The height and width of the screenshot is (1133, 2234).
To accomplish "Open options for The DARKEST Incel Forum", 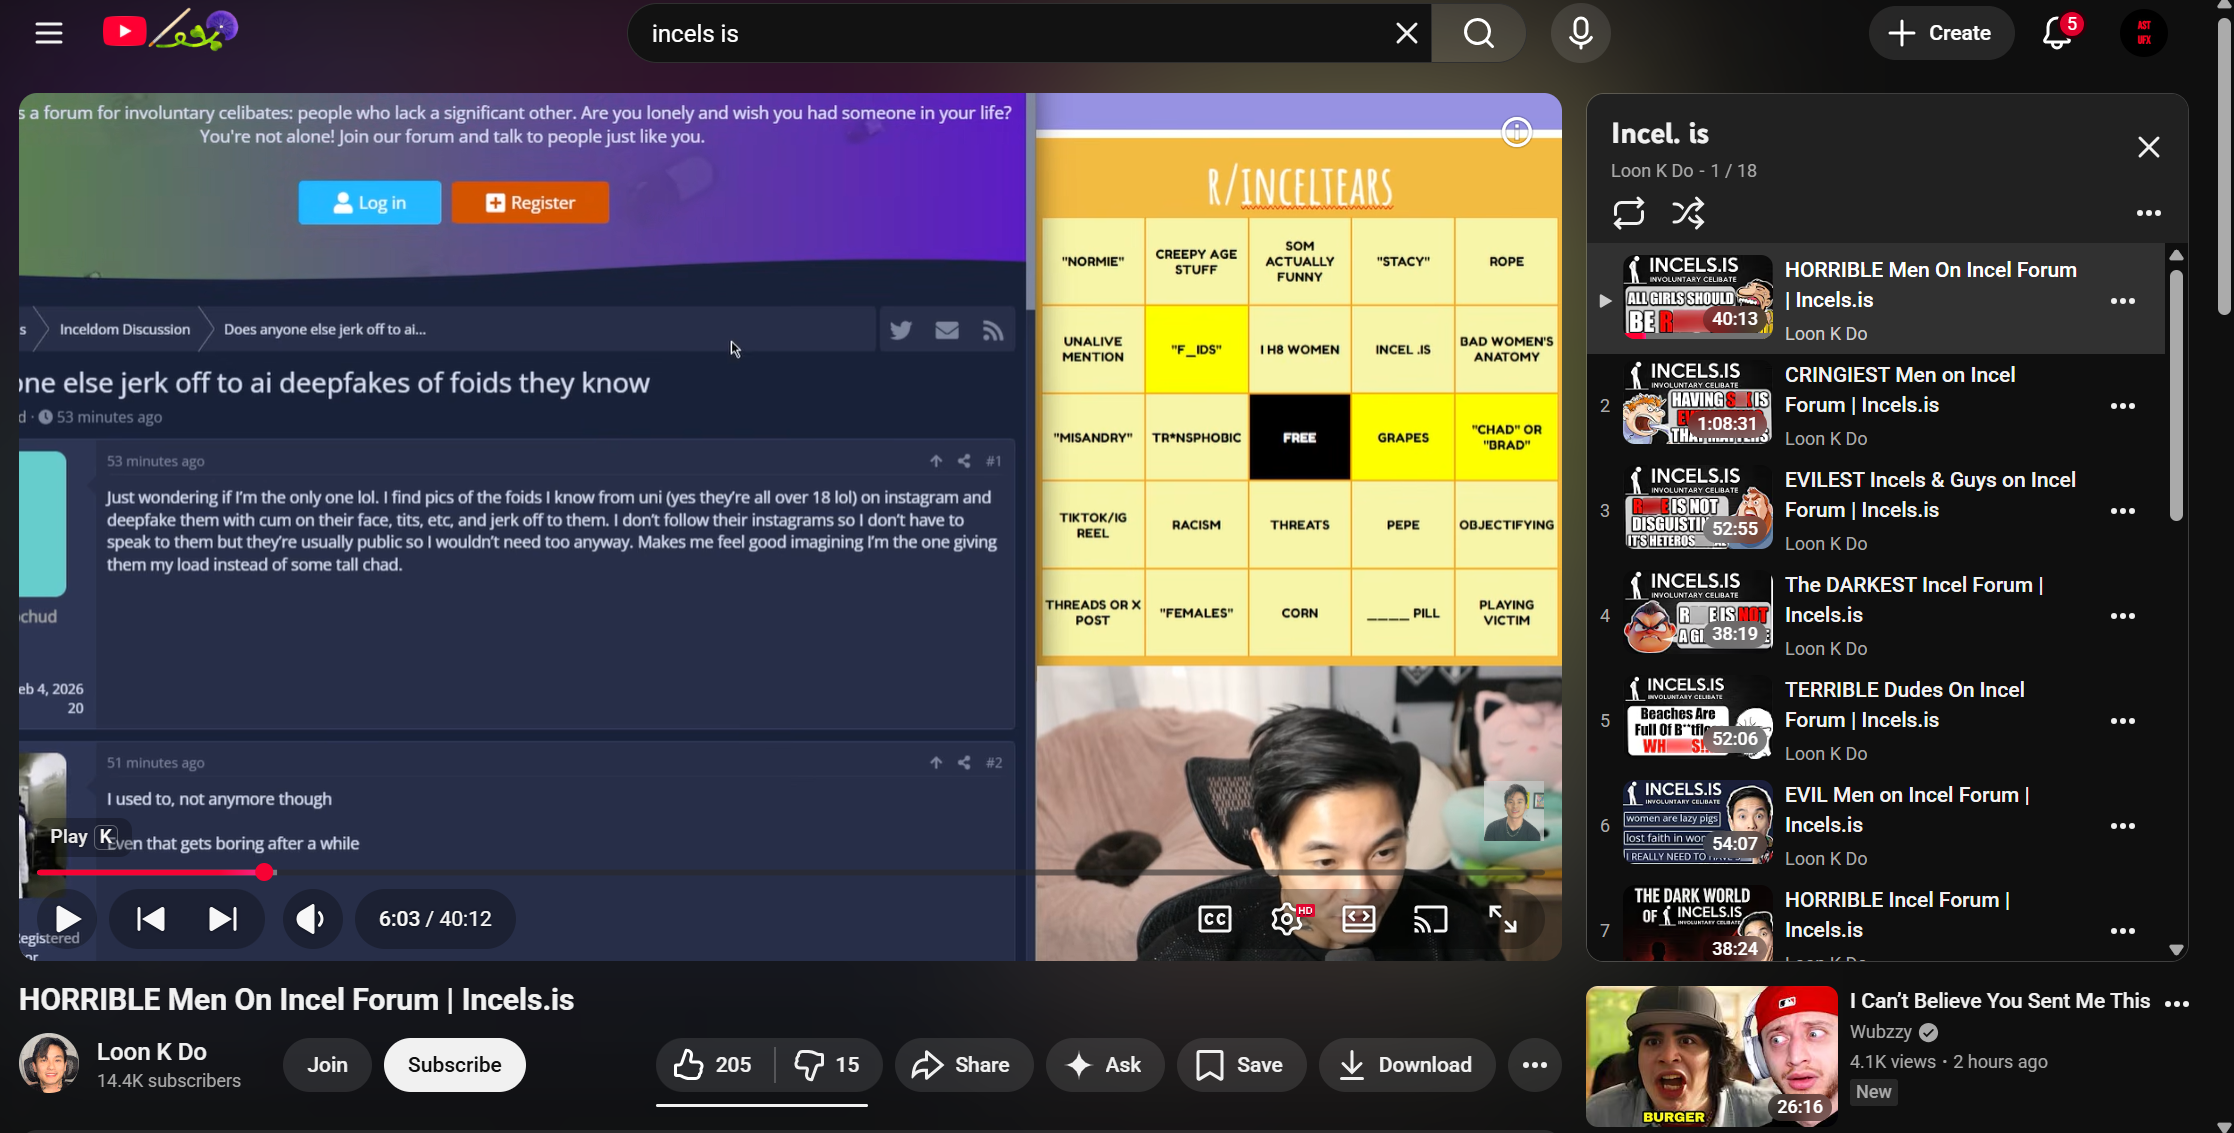I will pyautogui.click(x=2122, y=615).
